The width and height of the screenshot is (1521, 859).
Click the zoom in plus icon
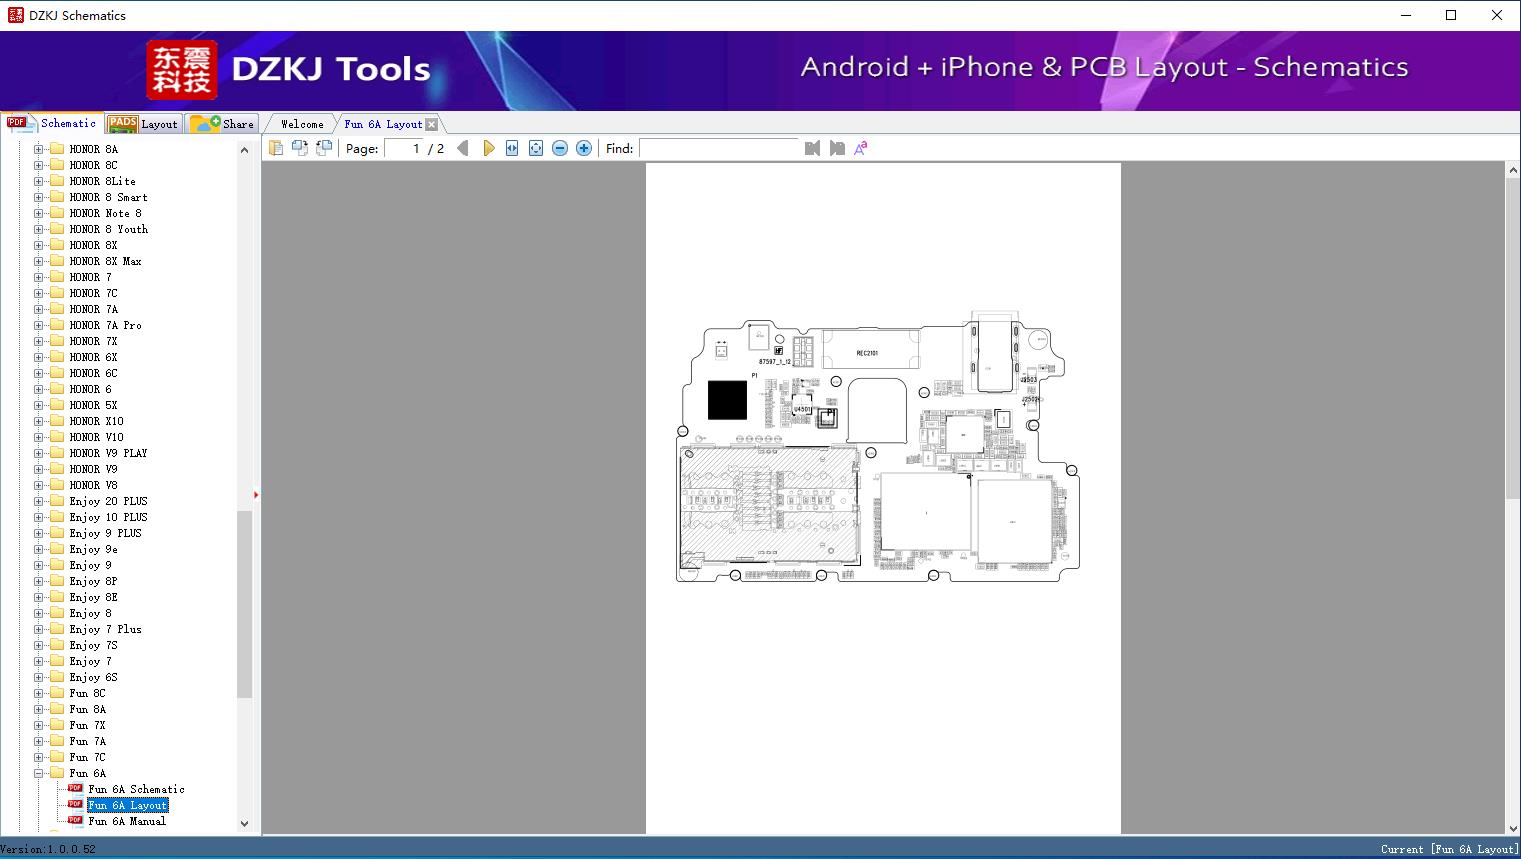pyautogui.click(x=584, y=148)
